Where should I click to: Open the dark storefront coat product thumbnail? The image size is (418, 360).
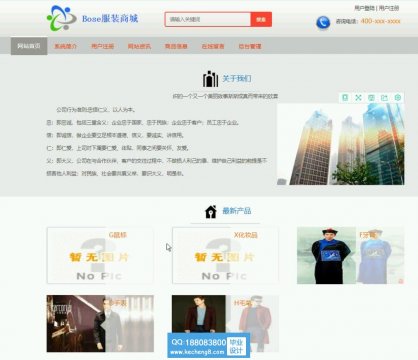point(100,323)
